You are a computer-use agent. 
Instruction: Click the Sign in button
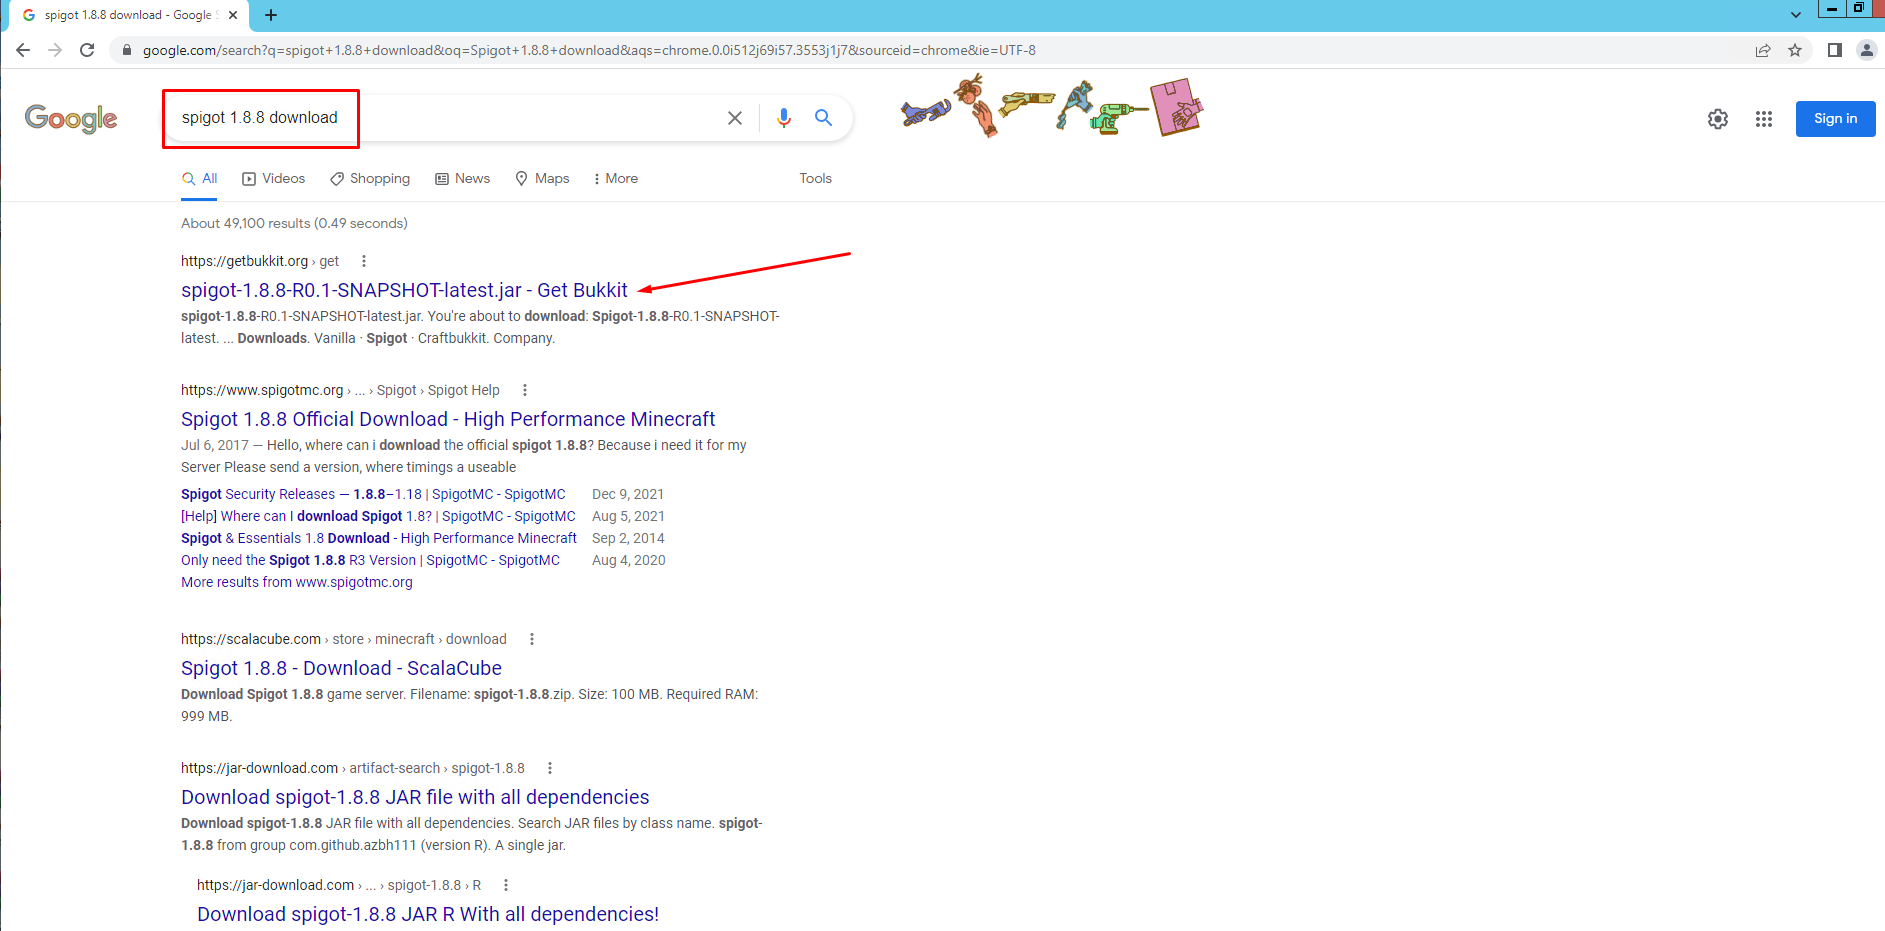click(1835, 119)
